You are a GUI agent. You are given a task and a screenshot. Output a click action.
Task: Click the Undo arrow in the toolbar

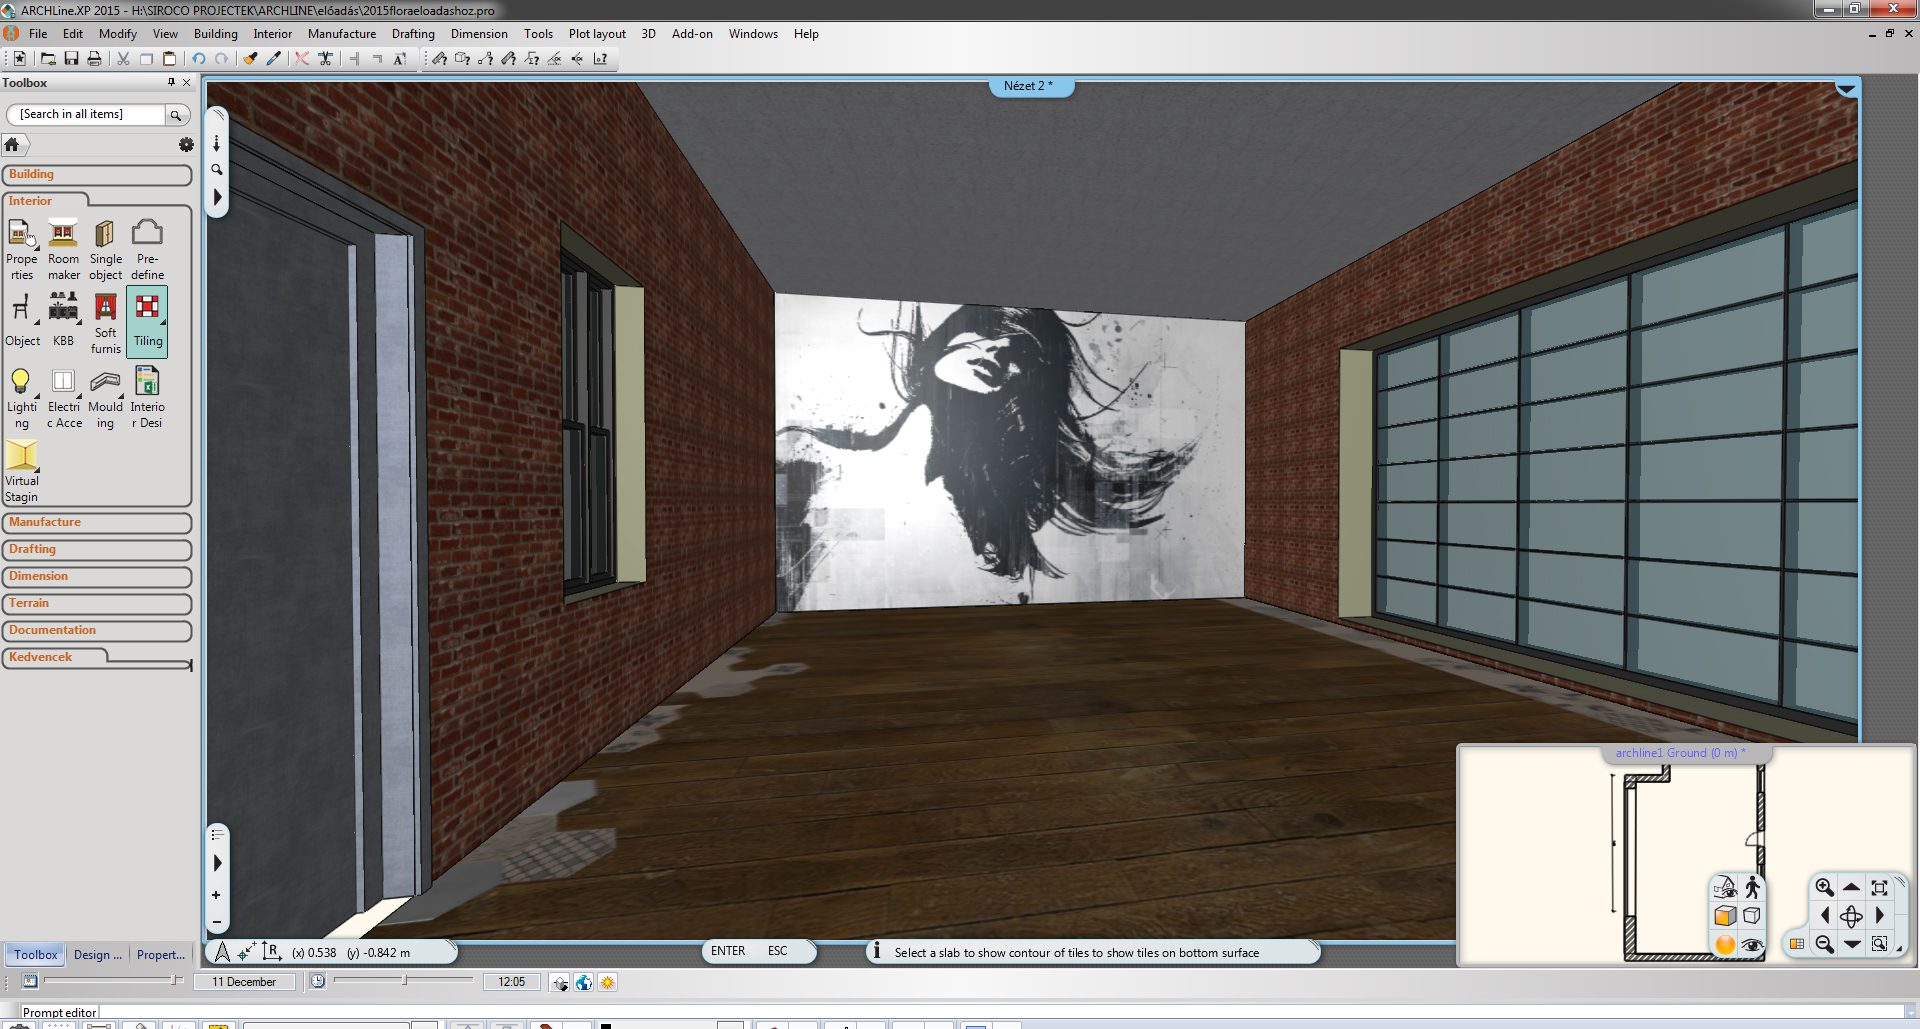[x=199, y=59]
